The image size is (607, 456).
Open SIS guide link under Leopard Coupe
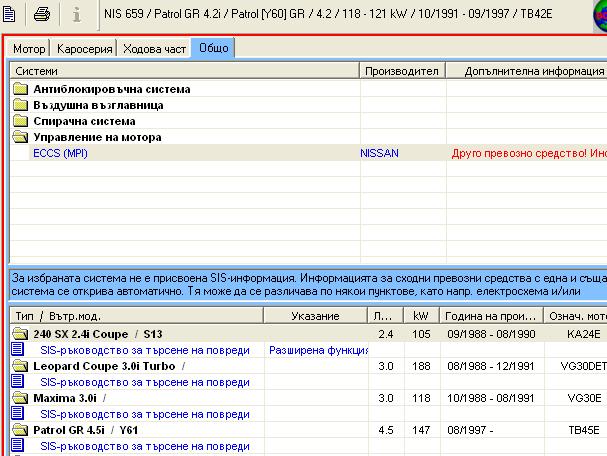tap(145, 382)
